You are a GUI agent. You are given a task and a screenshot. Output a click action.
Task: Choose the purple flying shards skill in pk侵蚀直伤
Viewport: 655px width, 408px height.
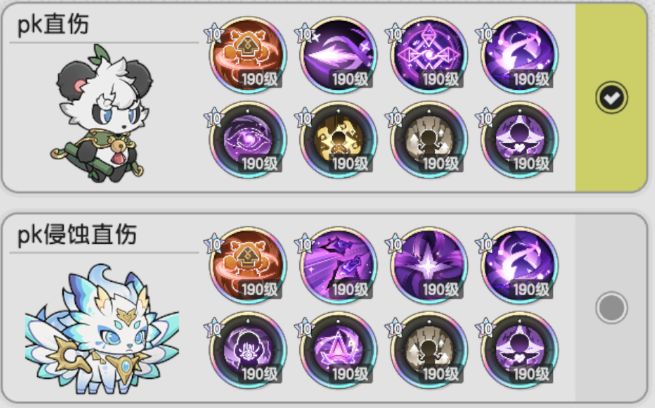pos(338,266)
